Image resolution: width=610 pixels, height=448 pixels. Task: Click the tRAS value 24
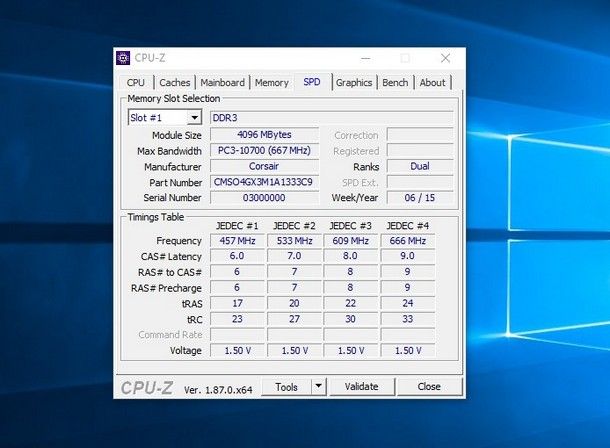tap(408, 303)
